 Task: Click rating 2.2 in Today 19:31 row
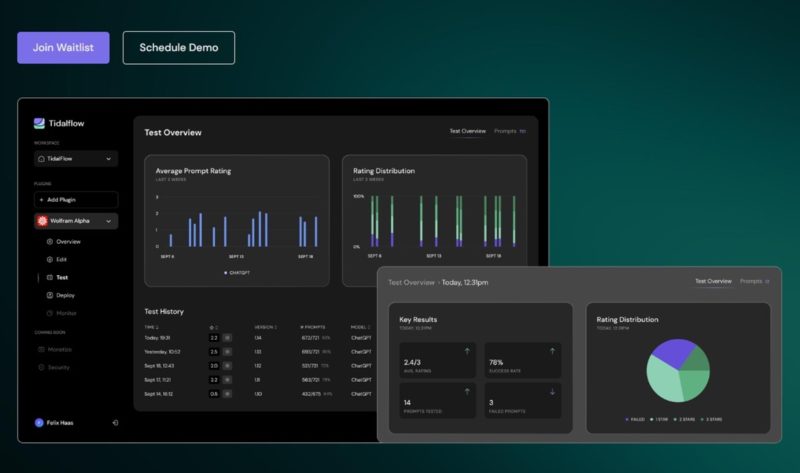(x=214, y=338)
